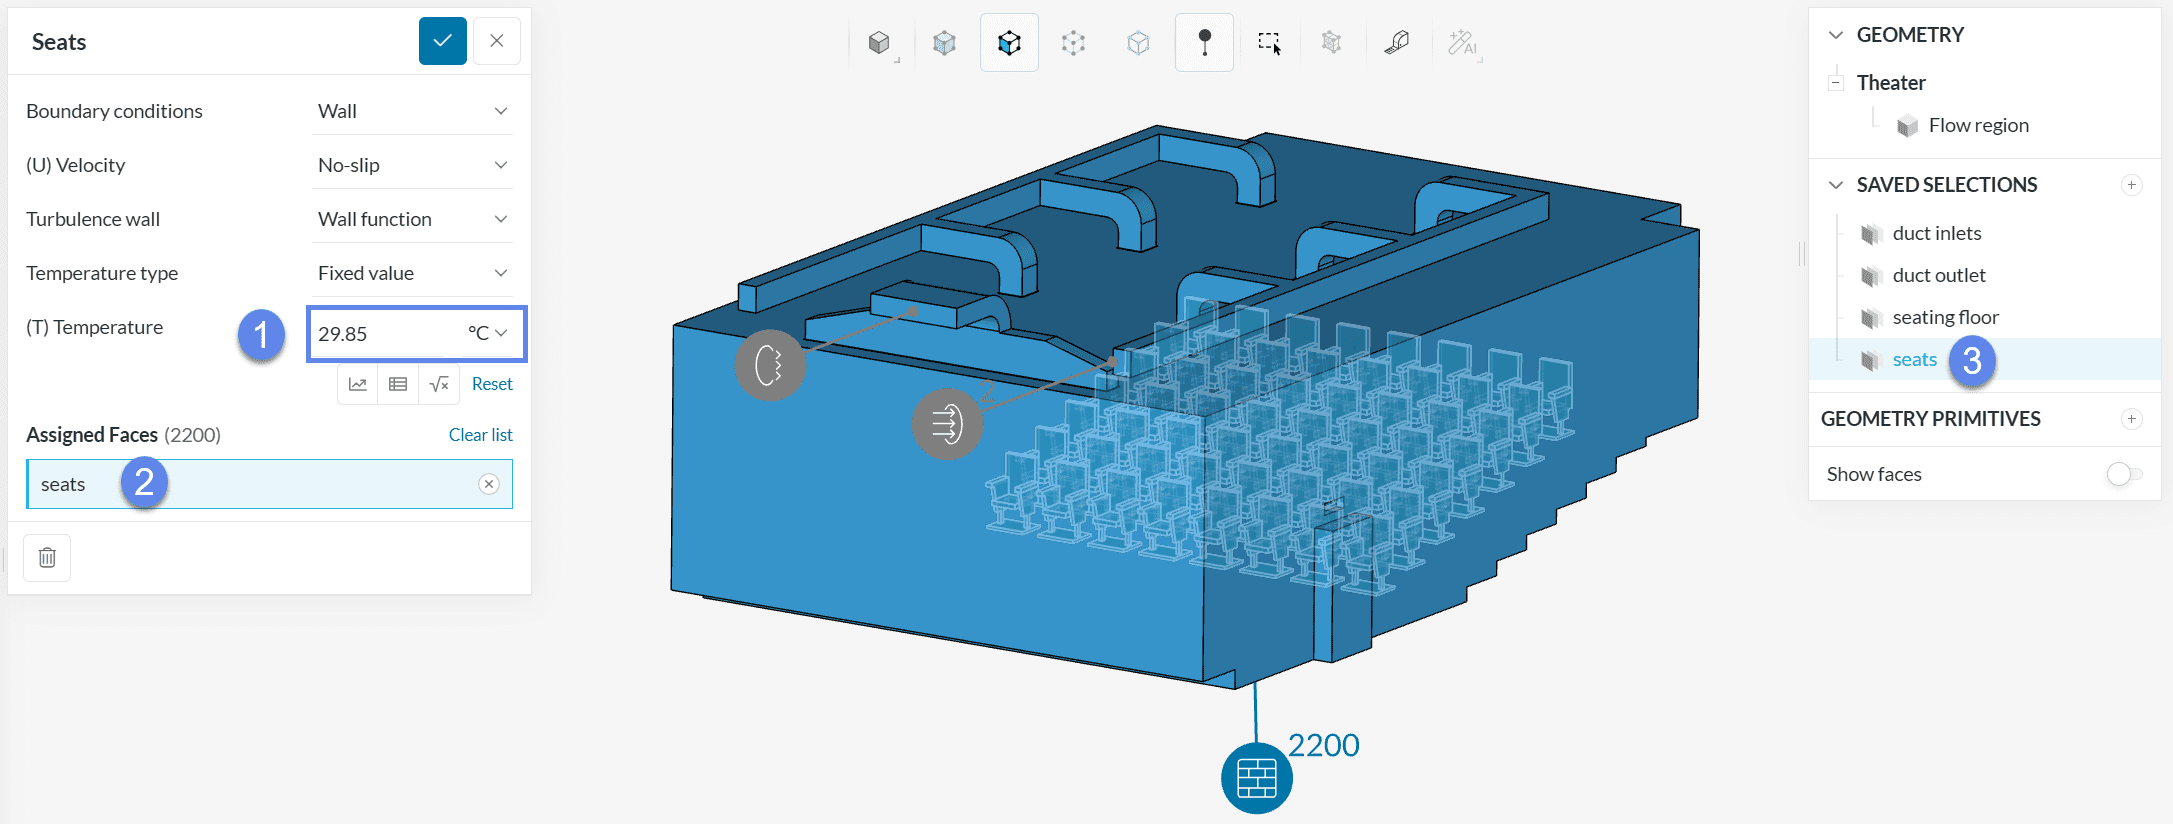Remove seats from assigned faces list

point(489,484)
